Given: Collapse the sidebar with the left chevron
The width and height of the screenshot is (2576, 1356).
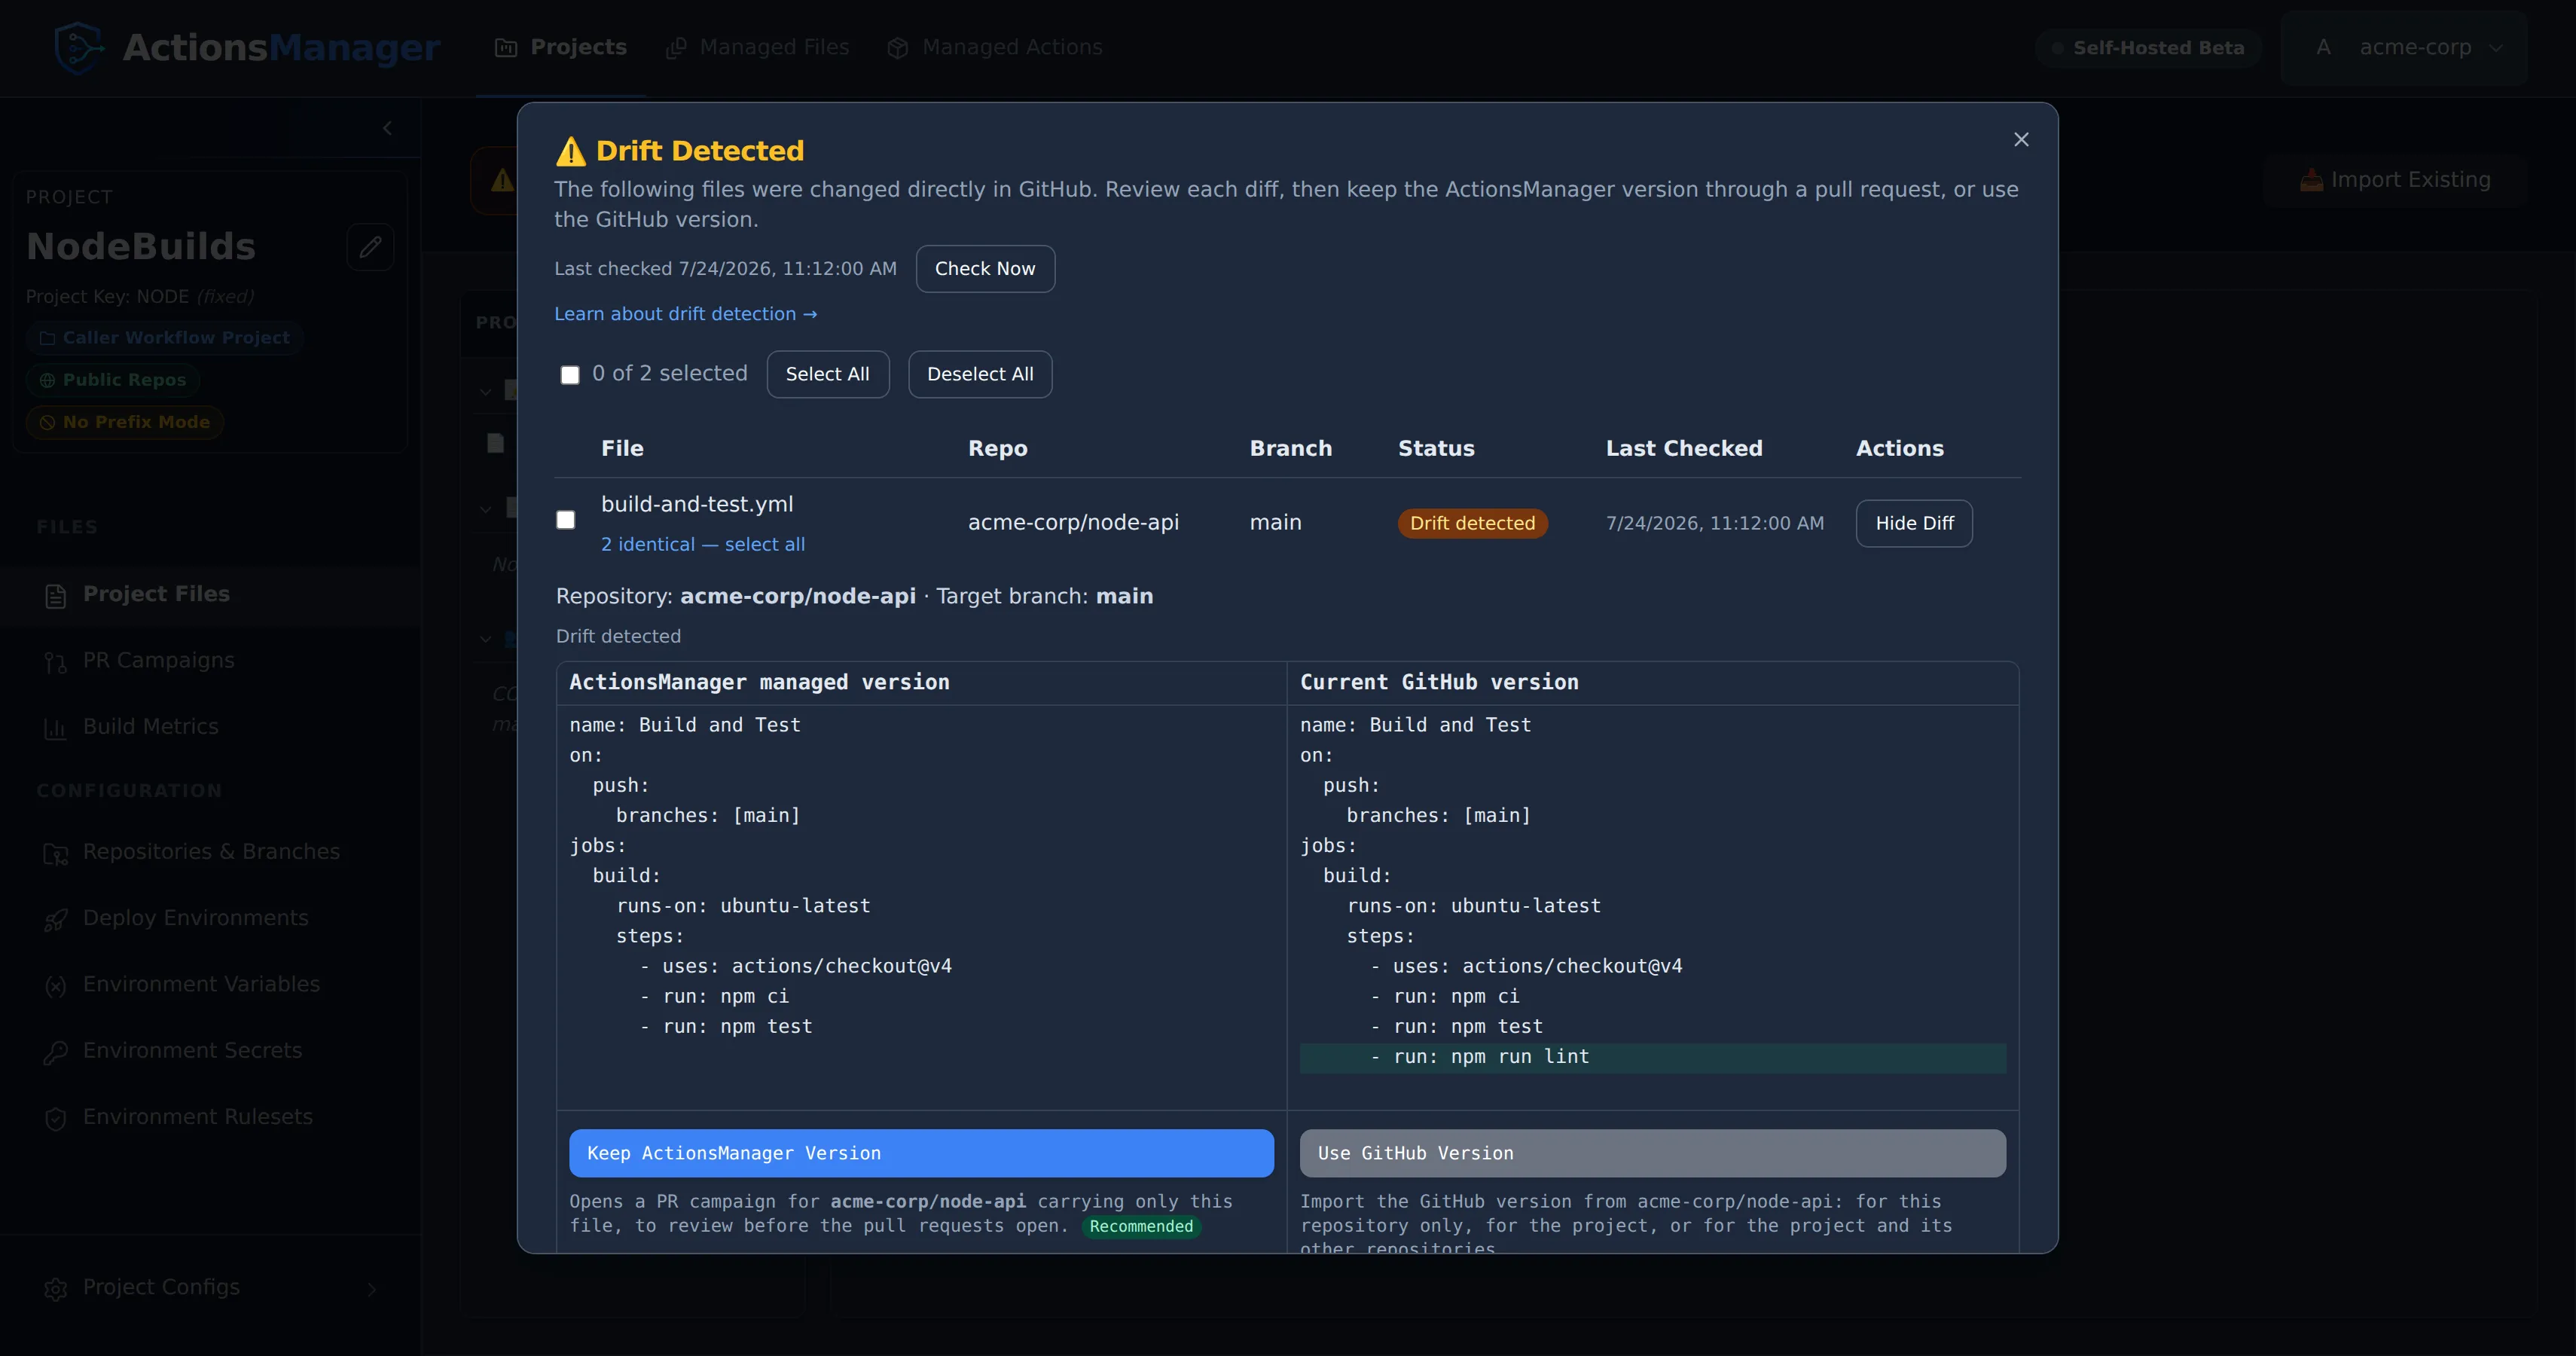Looking at the screenshot, I should 387,128.
